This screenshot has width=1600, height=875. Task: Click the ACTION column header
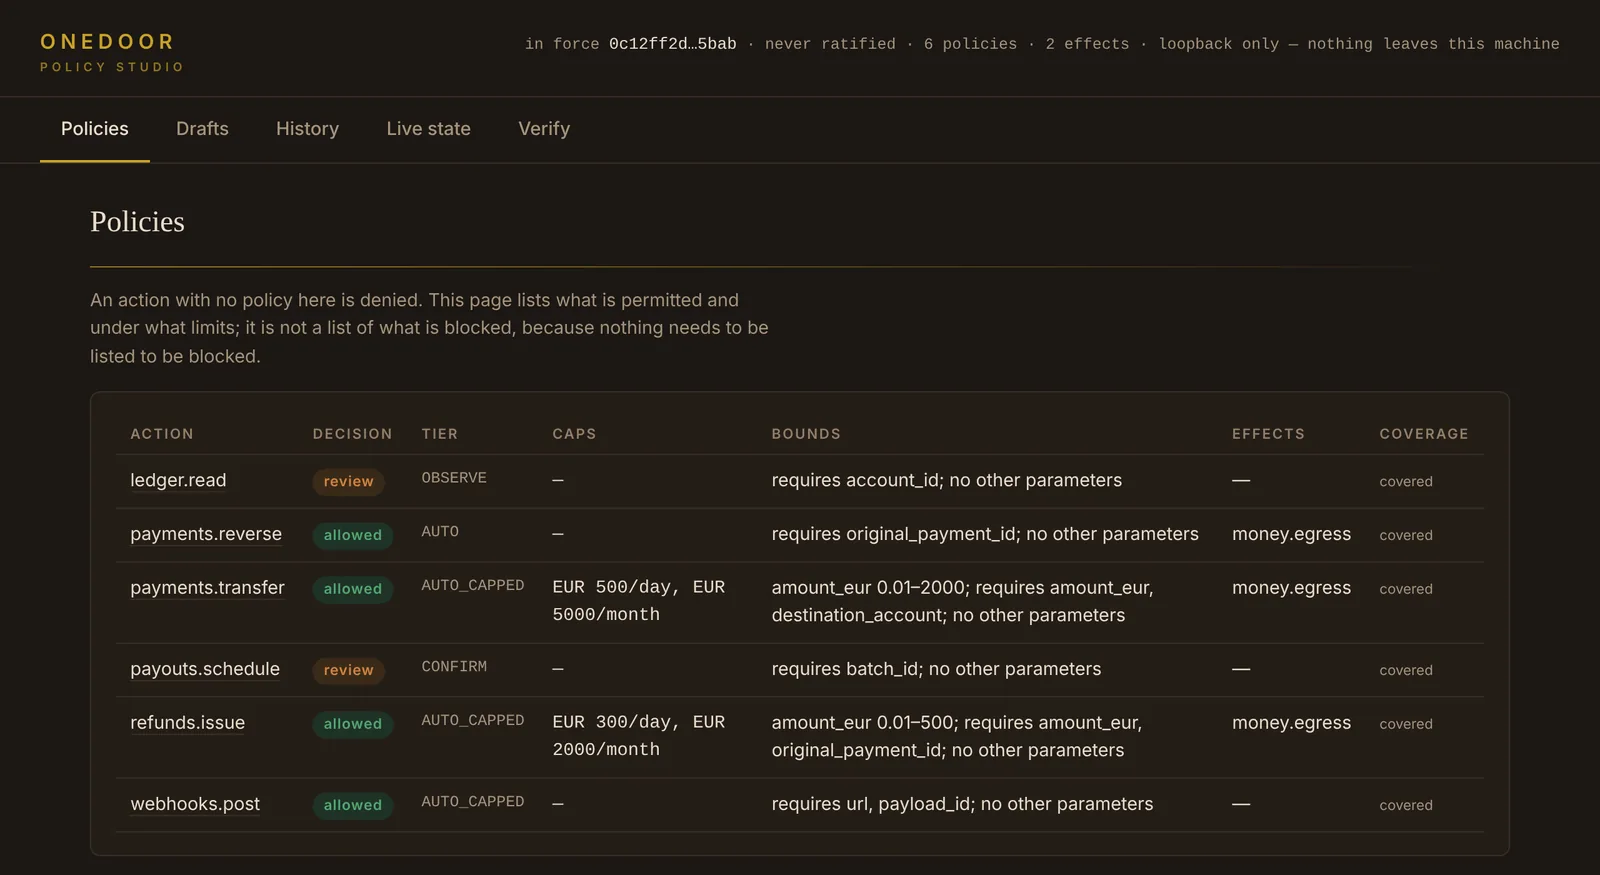(162, 434)
